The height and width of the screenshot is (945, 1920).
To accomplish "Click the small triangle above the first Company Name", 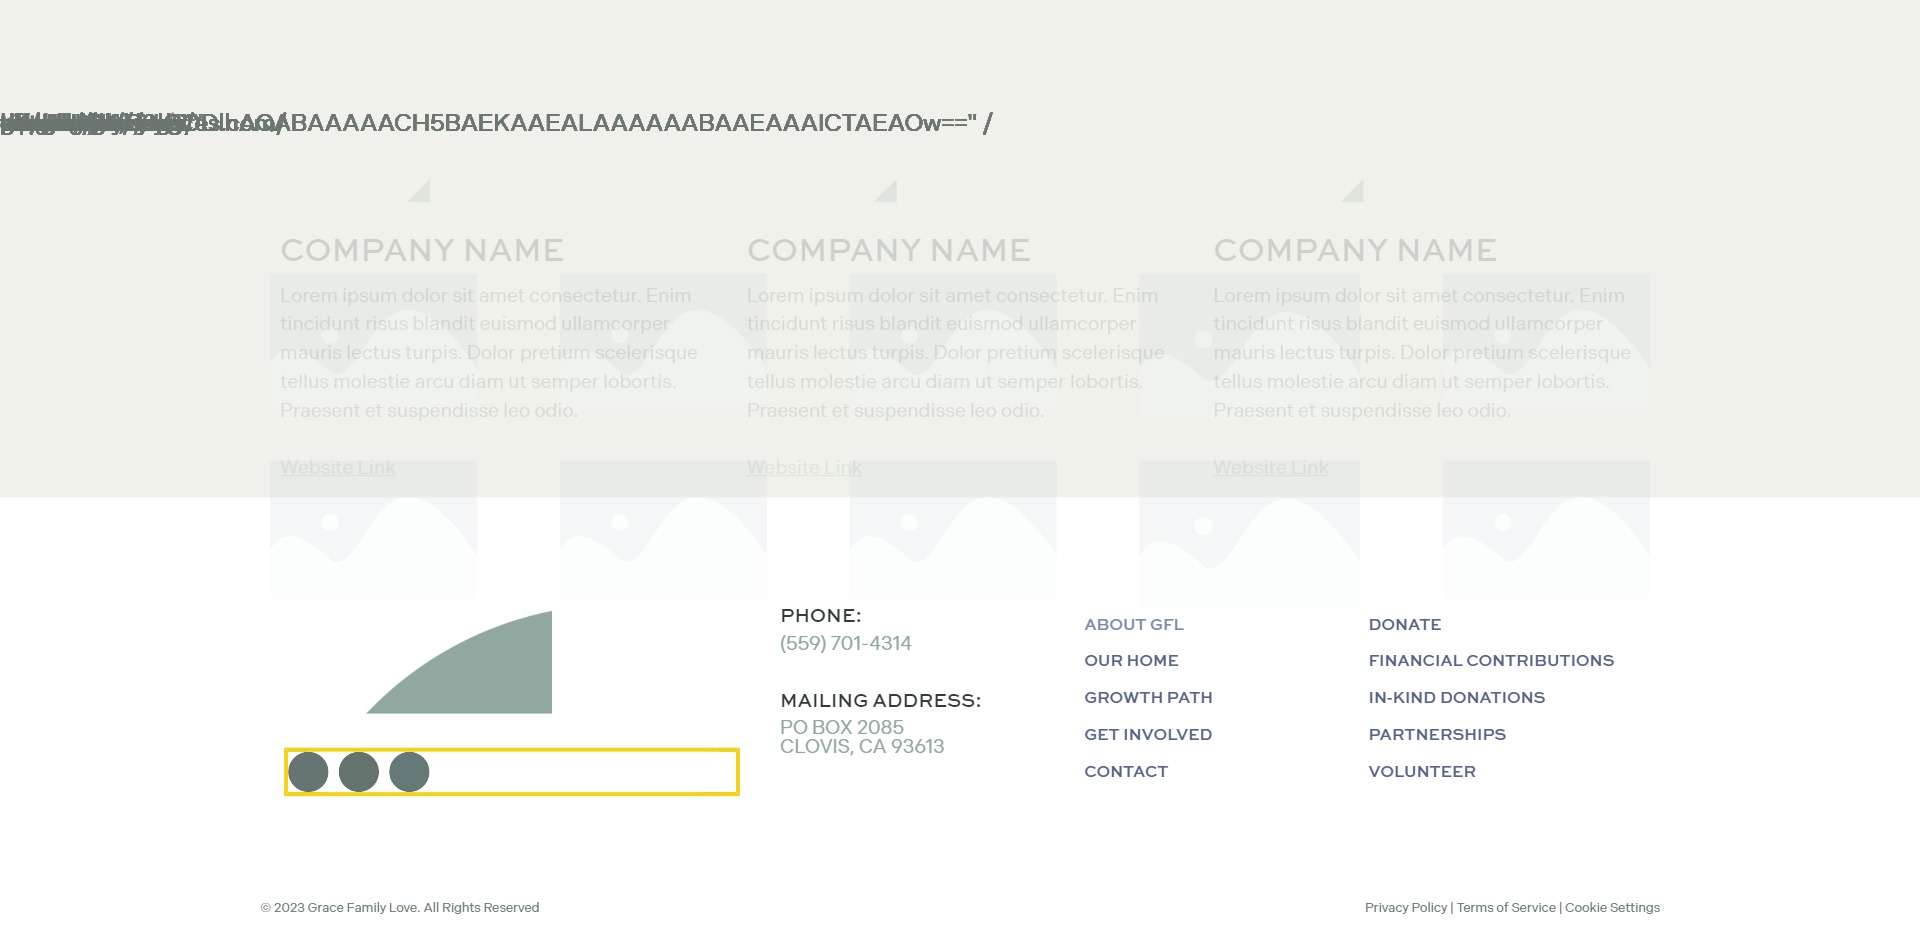I will coord(421,191).
